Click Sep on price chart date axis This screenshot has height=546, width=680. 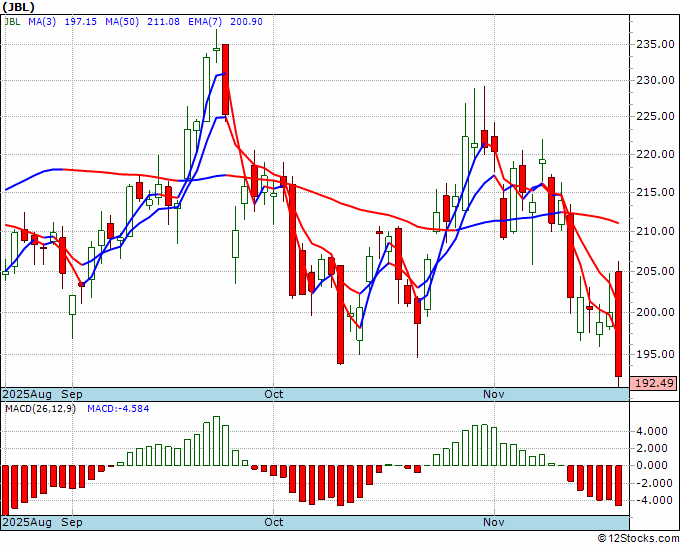click(x=72, y=394)
